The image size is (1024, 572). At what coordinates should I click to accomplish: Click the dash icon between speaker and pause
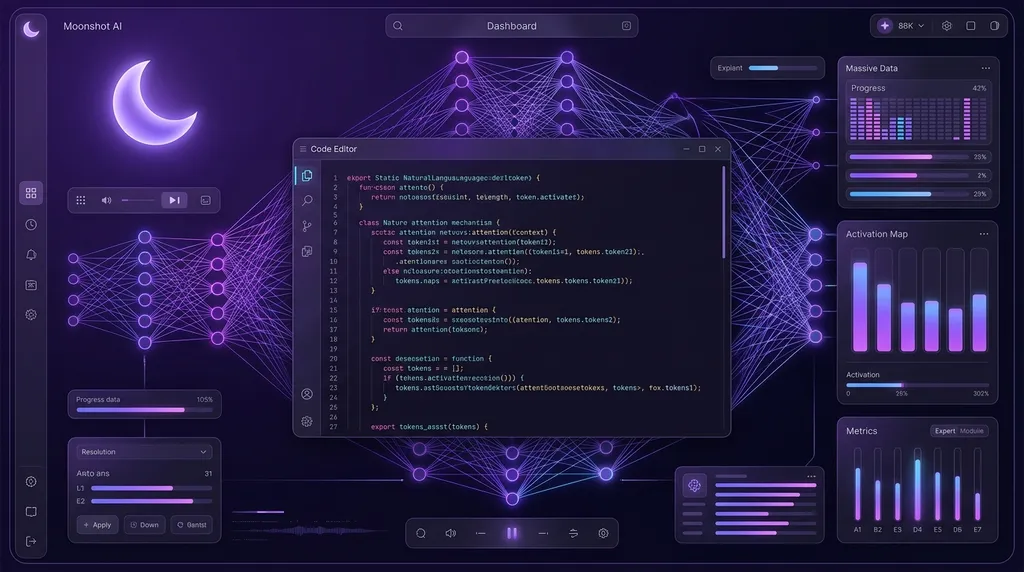tap(481, 533)
